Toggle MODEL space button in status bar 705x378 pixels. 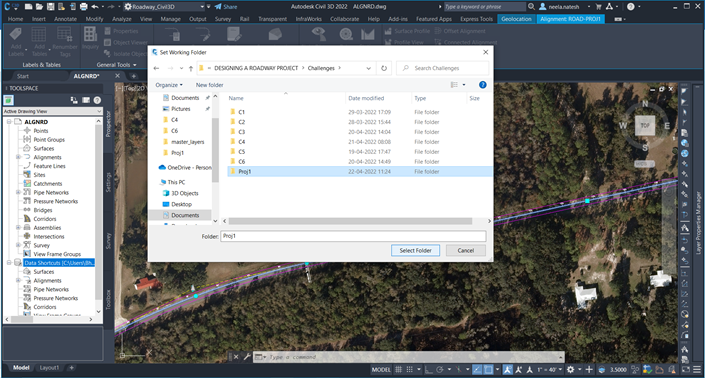381,369
